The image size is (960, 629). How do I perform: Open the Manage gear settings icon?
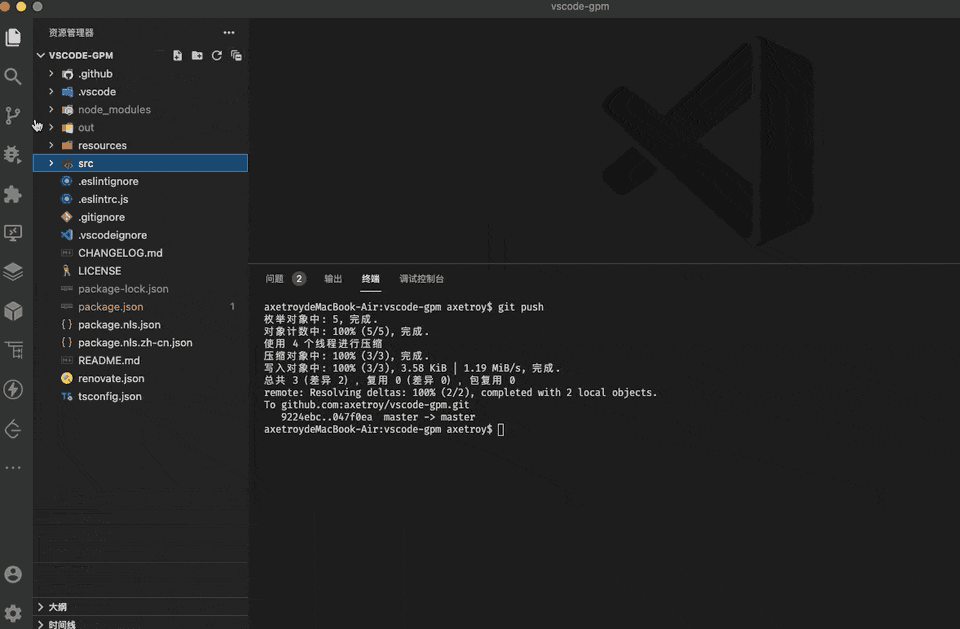coord(13,613)
